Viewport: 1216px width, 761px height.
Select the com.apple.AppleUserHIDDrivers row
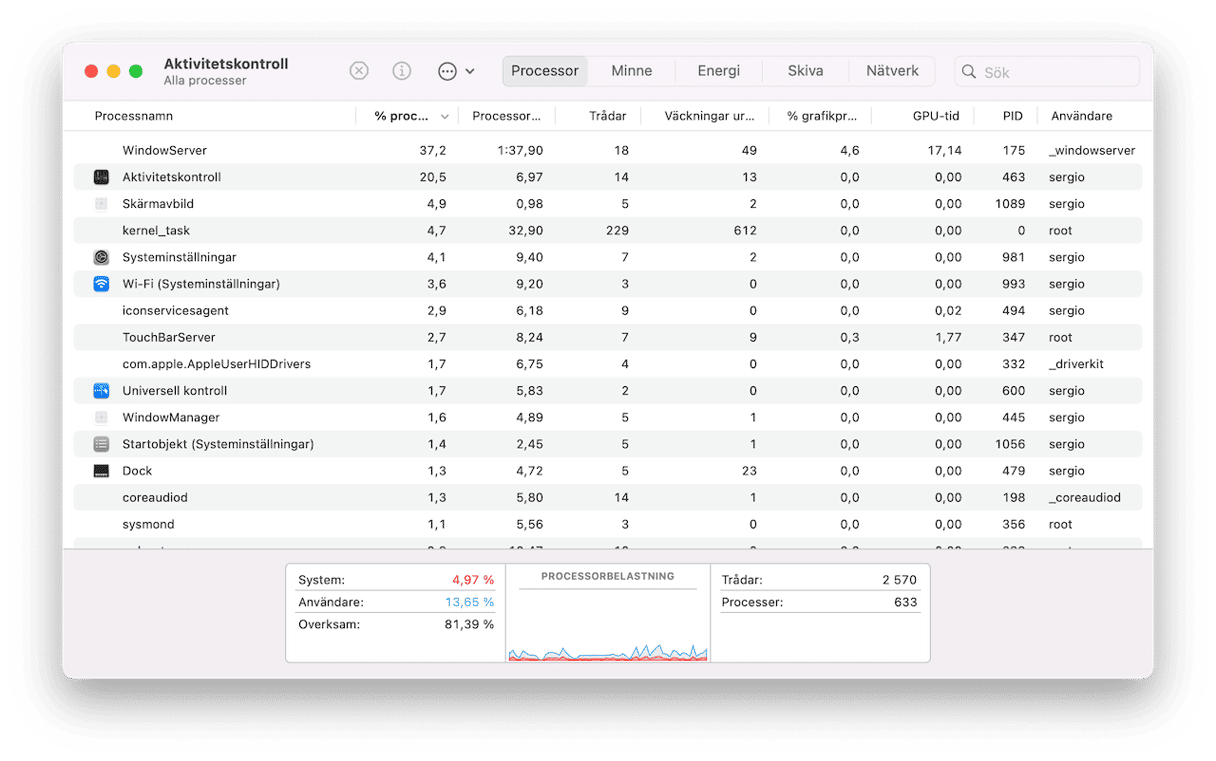(x=608, y=364)
